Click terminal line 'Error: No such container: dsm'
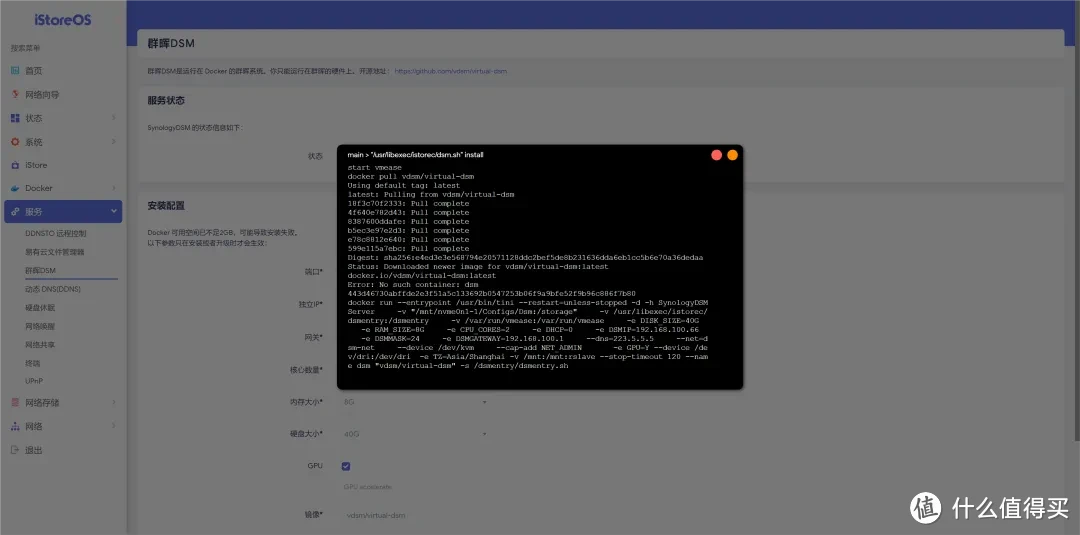The height and width of the screenshot is (535, 1080). pyautogui.click(x=411, y=284)
